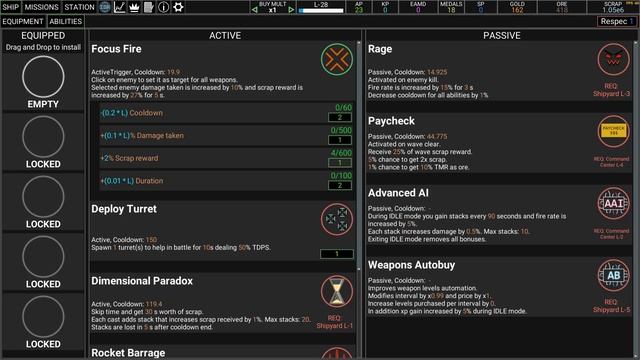
Task: Open the STATION tab
Action: [79, 7]
